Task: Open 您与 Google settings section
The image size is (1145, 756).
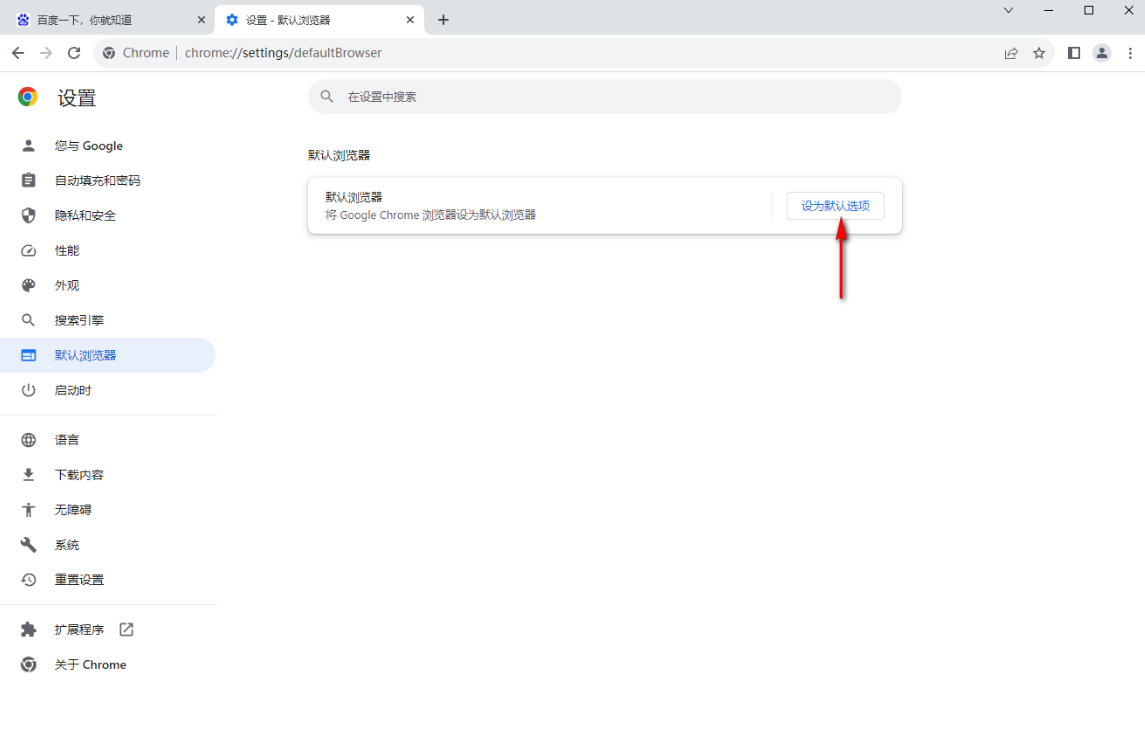Action: (107, 145)
